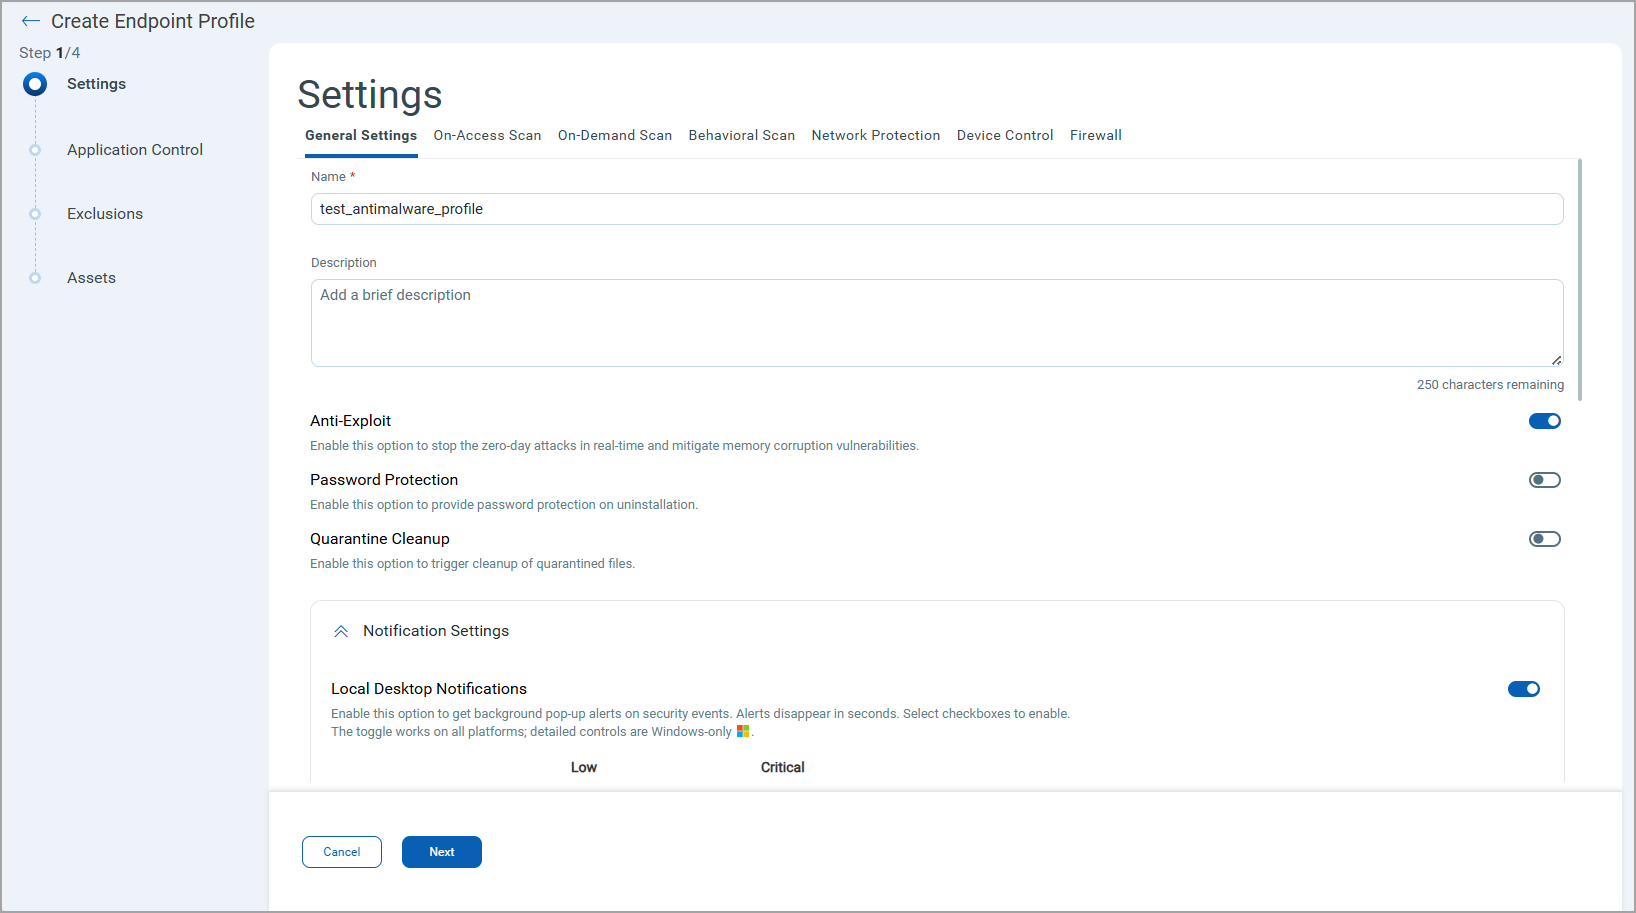Focus the Description text area
Image resolution: width=1636 pixels, height=913 pixels.
936,322
